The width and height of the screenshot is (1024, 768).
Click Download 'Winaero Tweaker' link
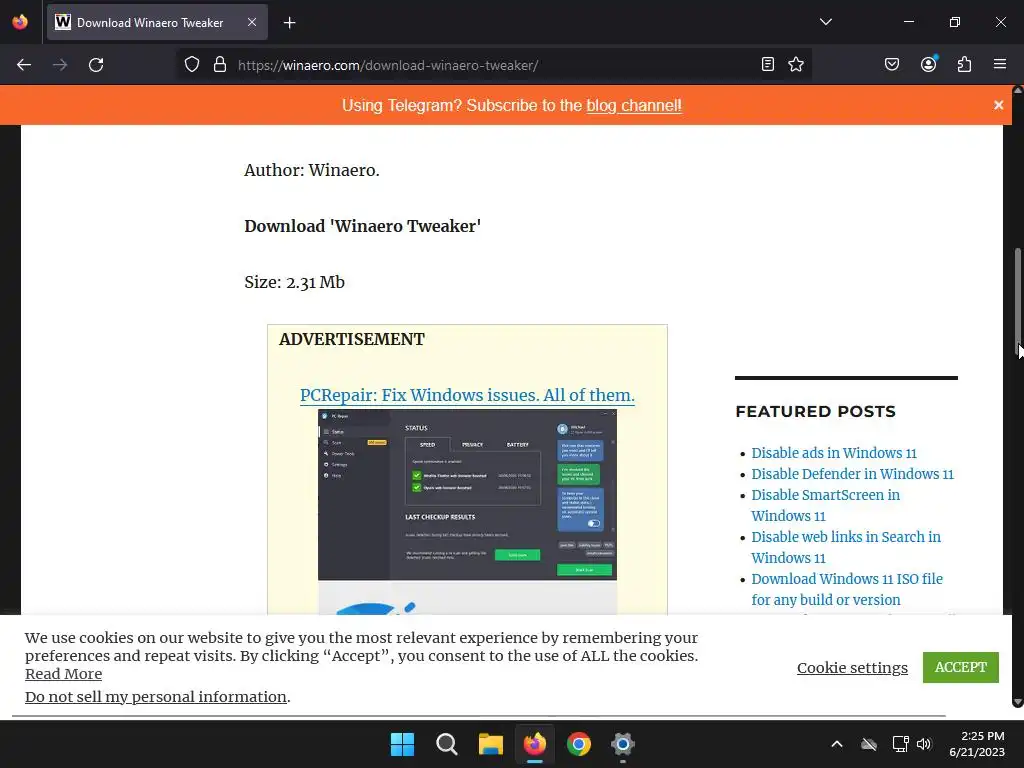(362, 226)
